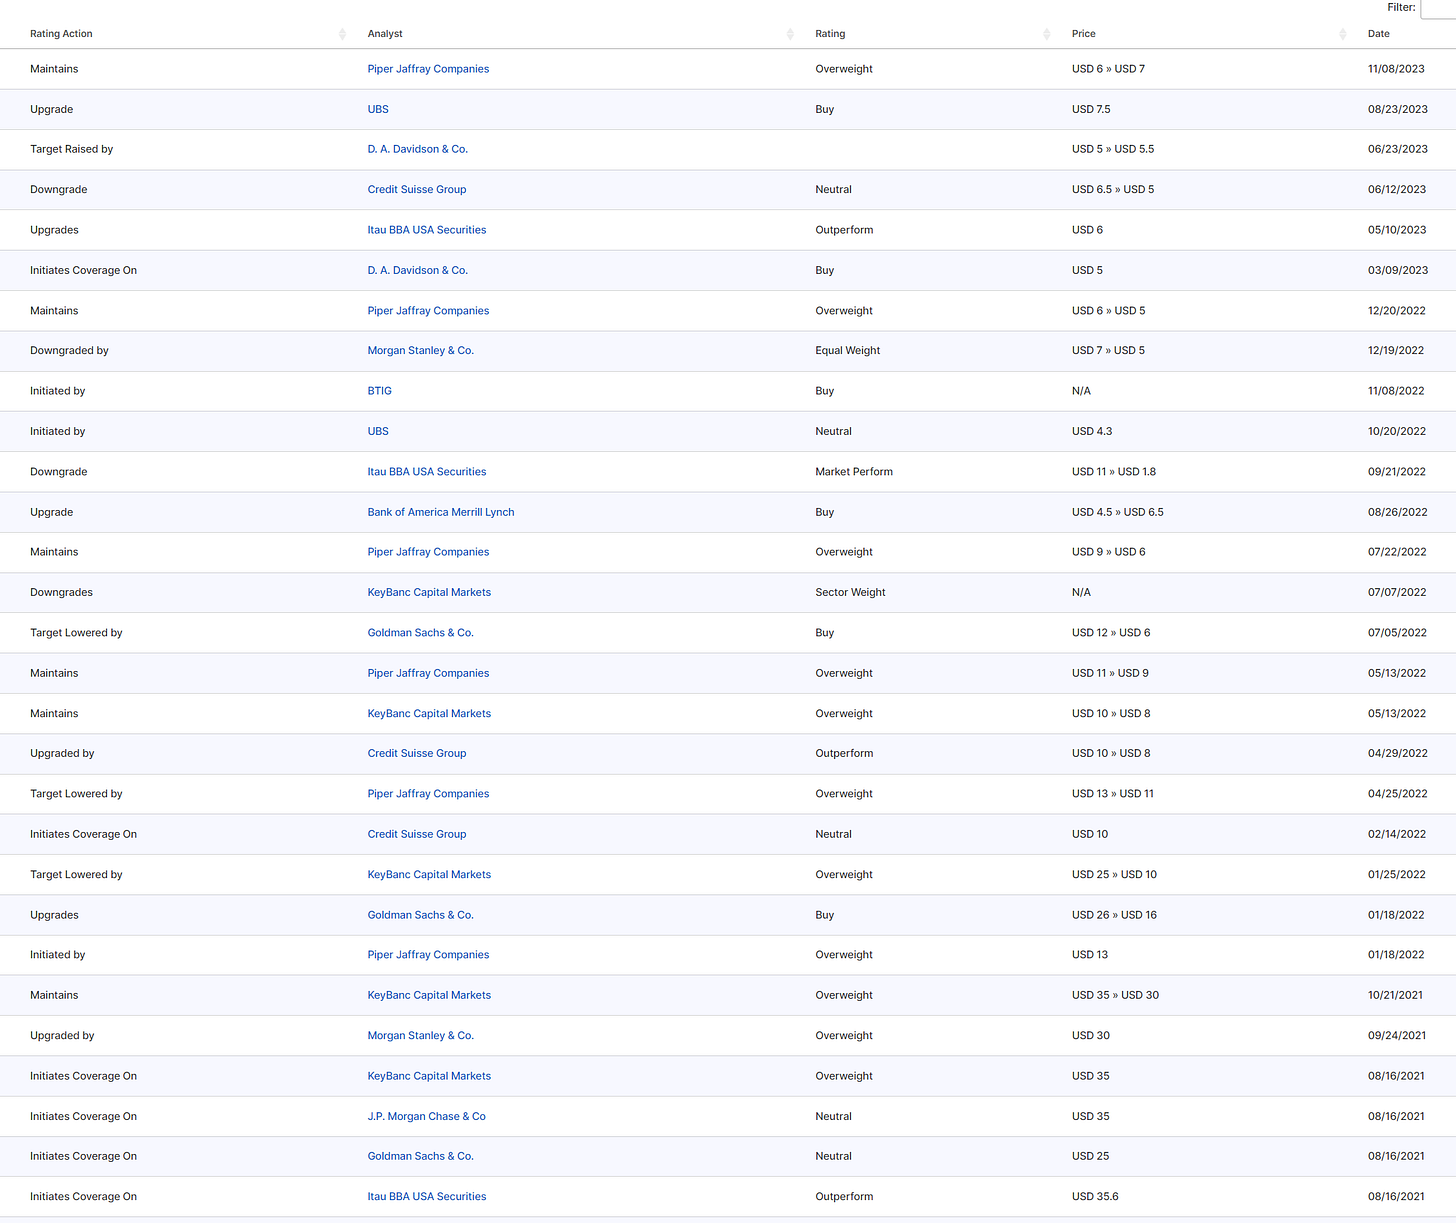Open D. A. Davidson link dated 06/23/2023
1456x1223 pixels.
(x=417, y=149)
